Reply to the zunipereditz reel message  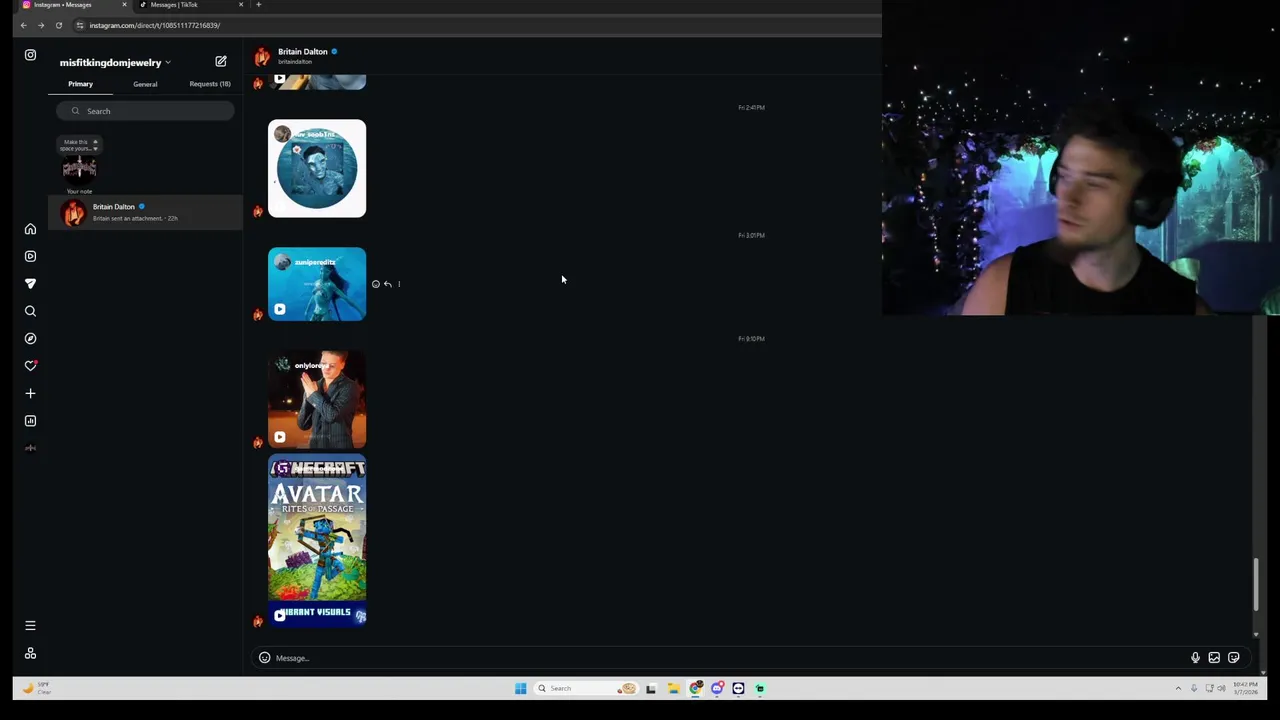pos(388,284)
